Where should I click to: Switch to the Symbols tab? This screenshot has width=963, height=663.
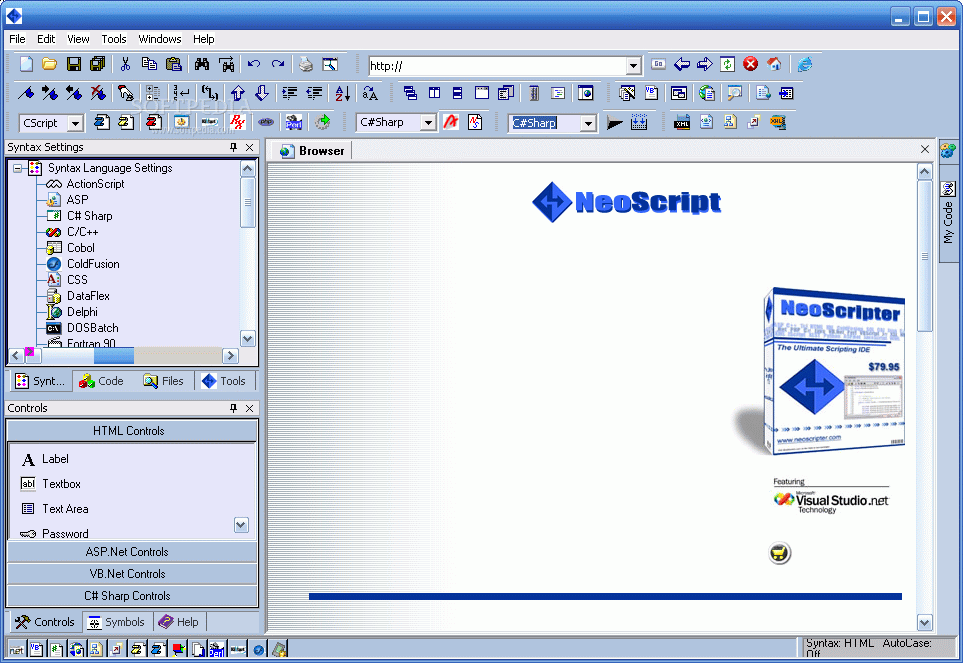pos(117,622)
